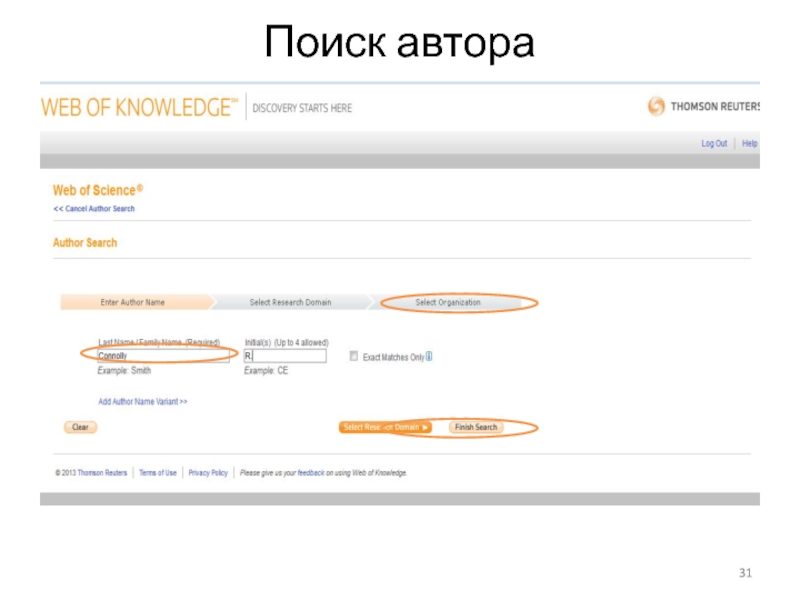The image size is (800, 600).
Task: Click the Example: Smith hint text
Action: click(x=124, y=370)
